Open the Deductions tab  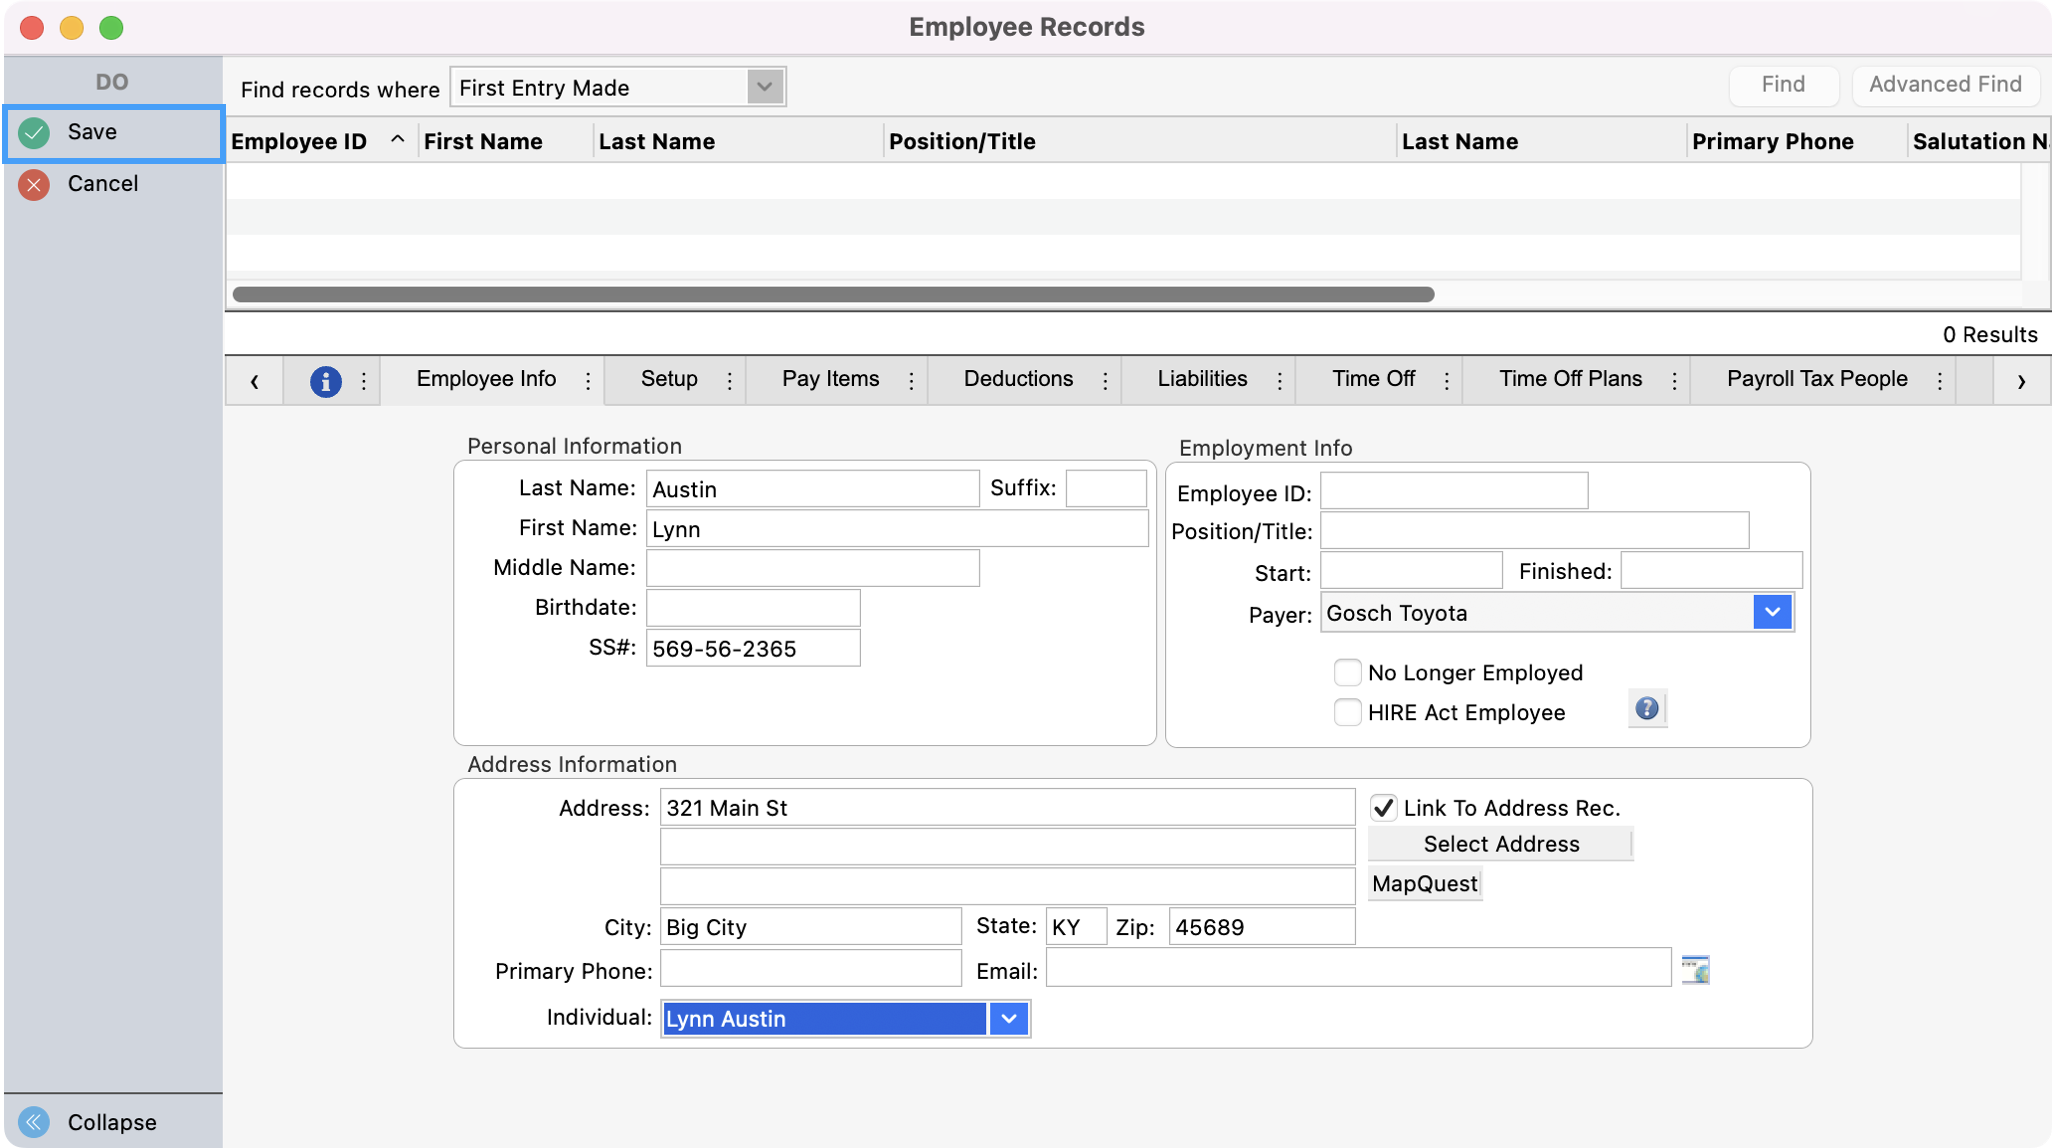(x=1017, y=380)
